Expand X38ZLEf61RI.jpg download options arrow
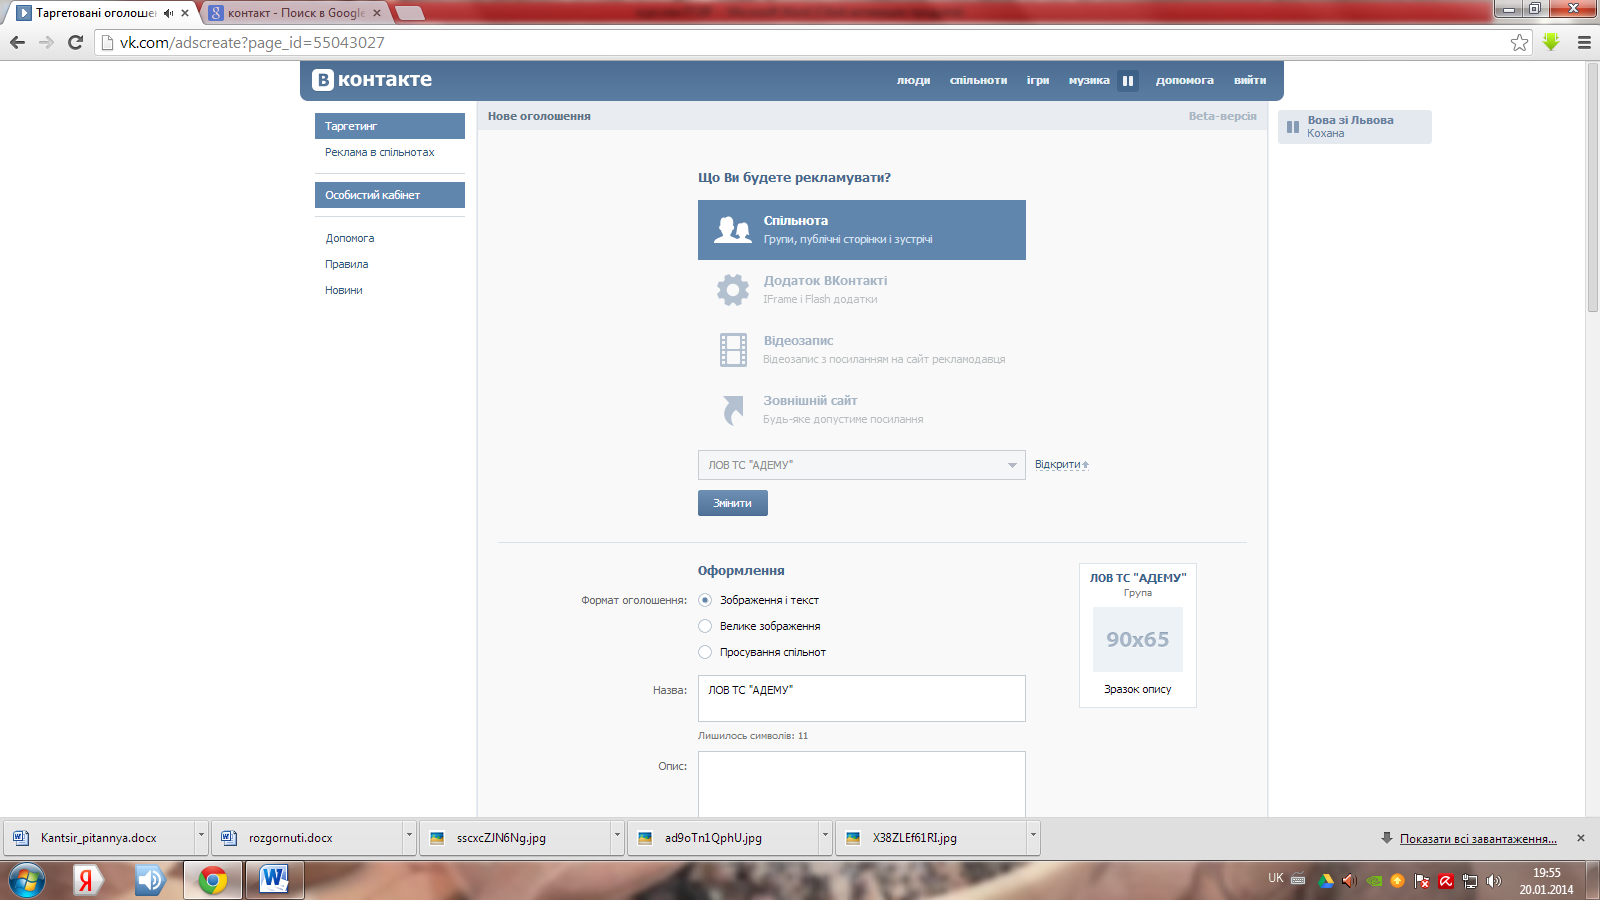 point(1033,837)
